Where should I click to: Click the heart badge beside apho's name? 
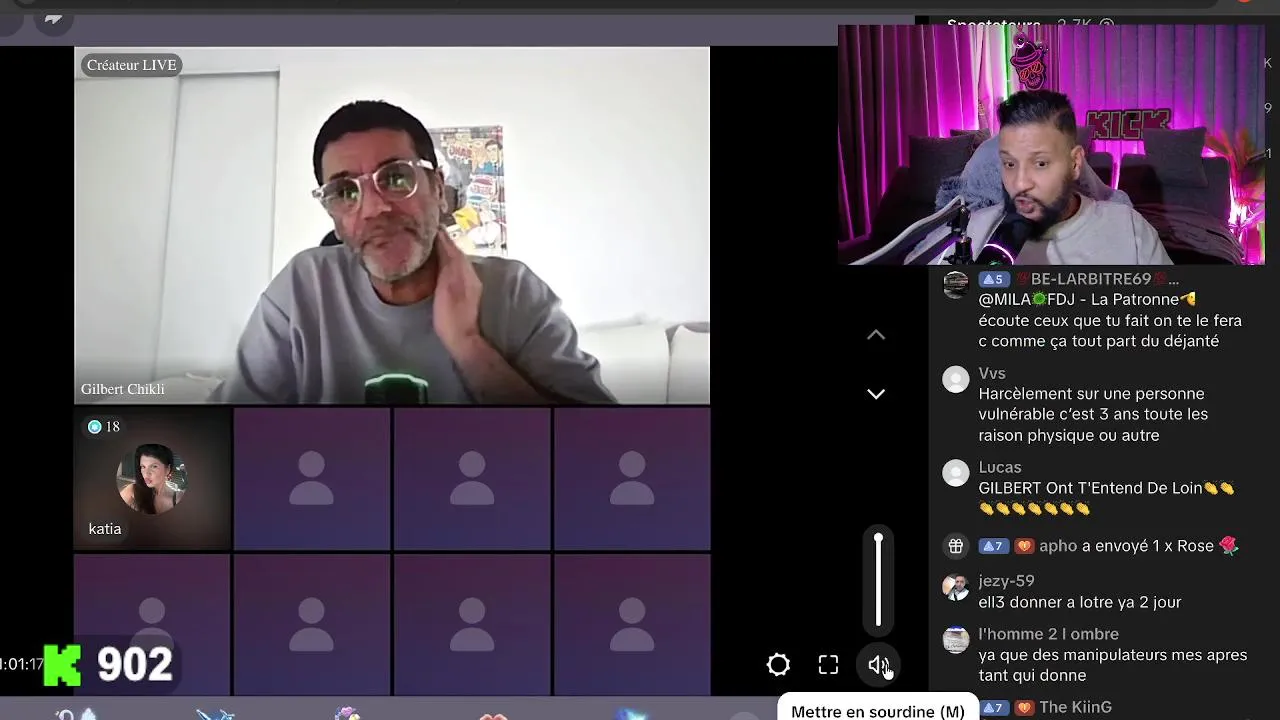(1024, 546)
